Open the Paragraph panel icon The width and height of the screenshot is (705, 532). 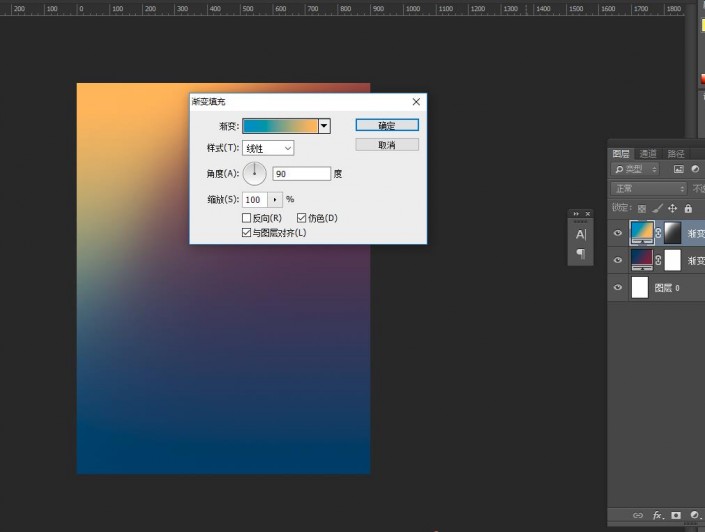tap(580, 254)
